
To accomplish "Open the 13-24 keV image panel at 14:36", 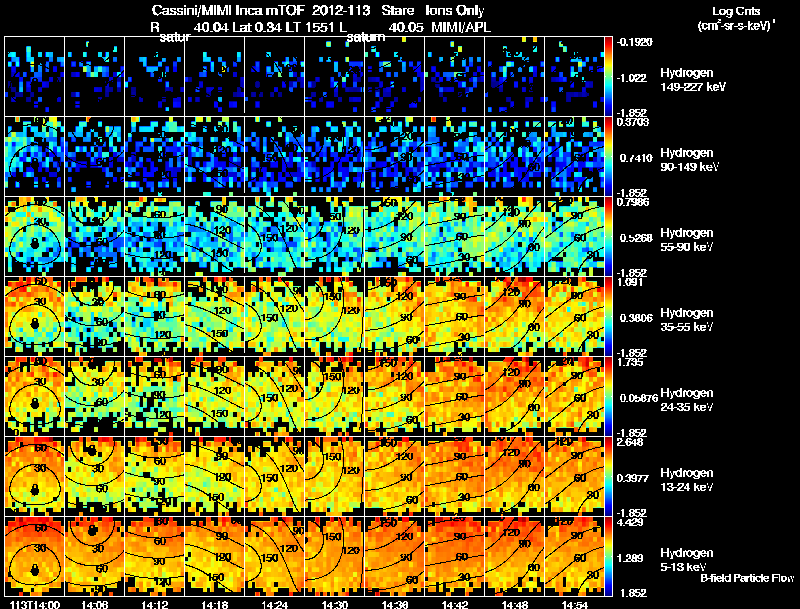I will (394, 477).
